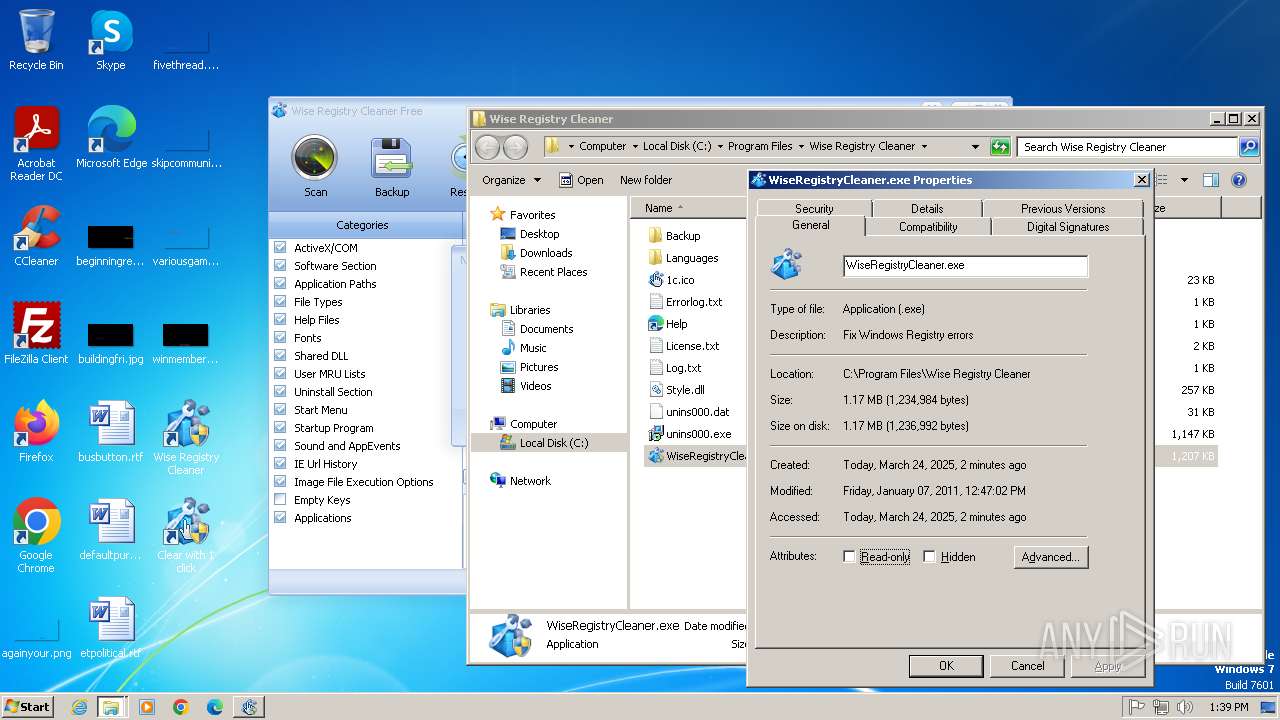Open the change view options dropdown arrow
This screenshot has height=720, width=1280.
[1184, 180]
